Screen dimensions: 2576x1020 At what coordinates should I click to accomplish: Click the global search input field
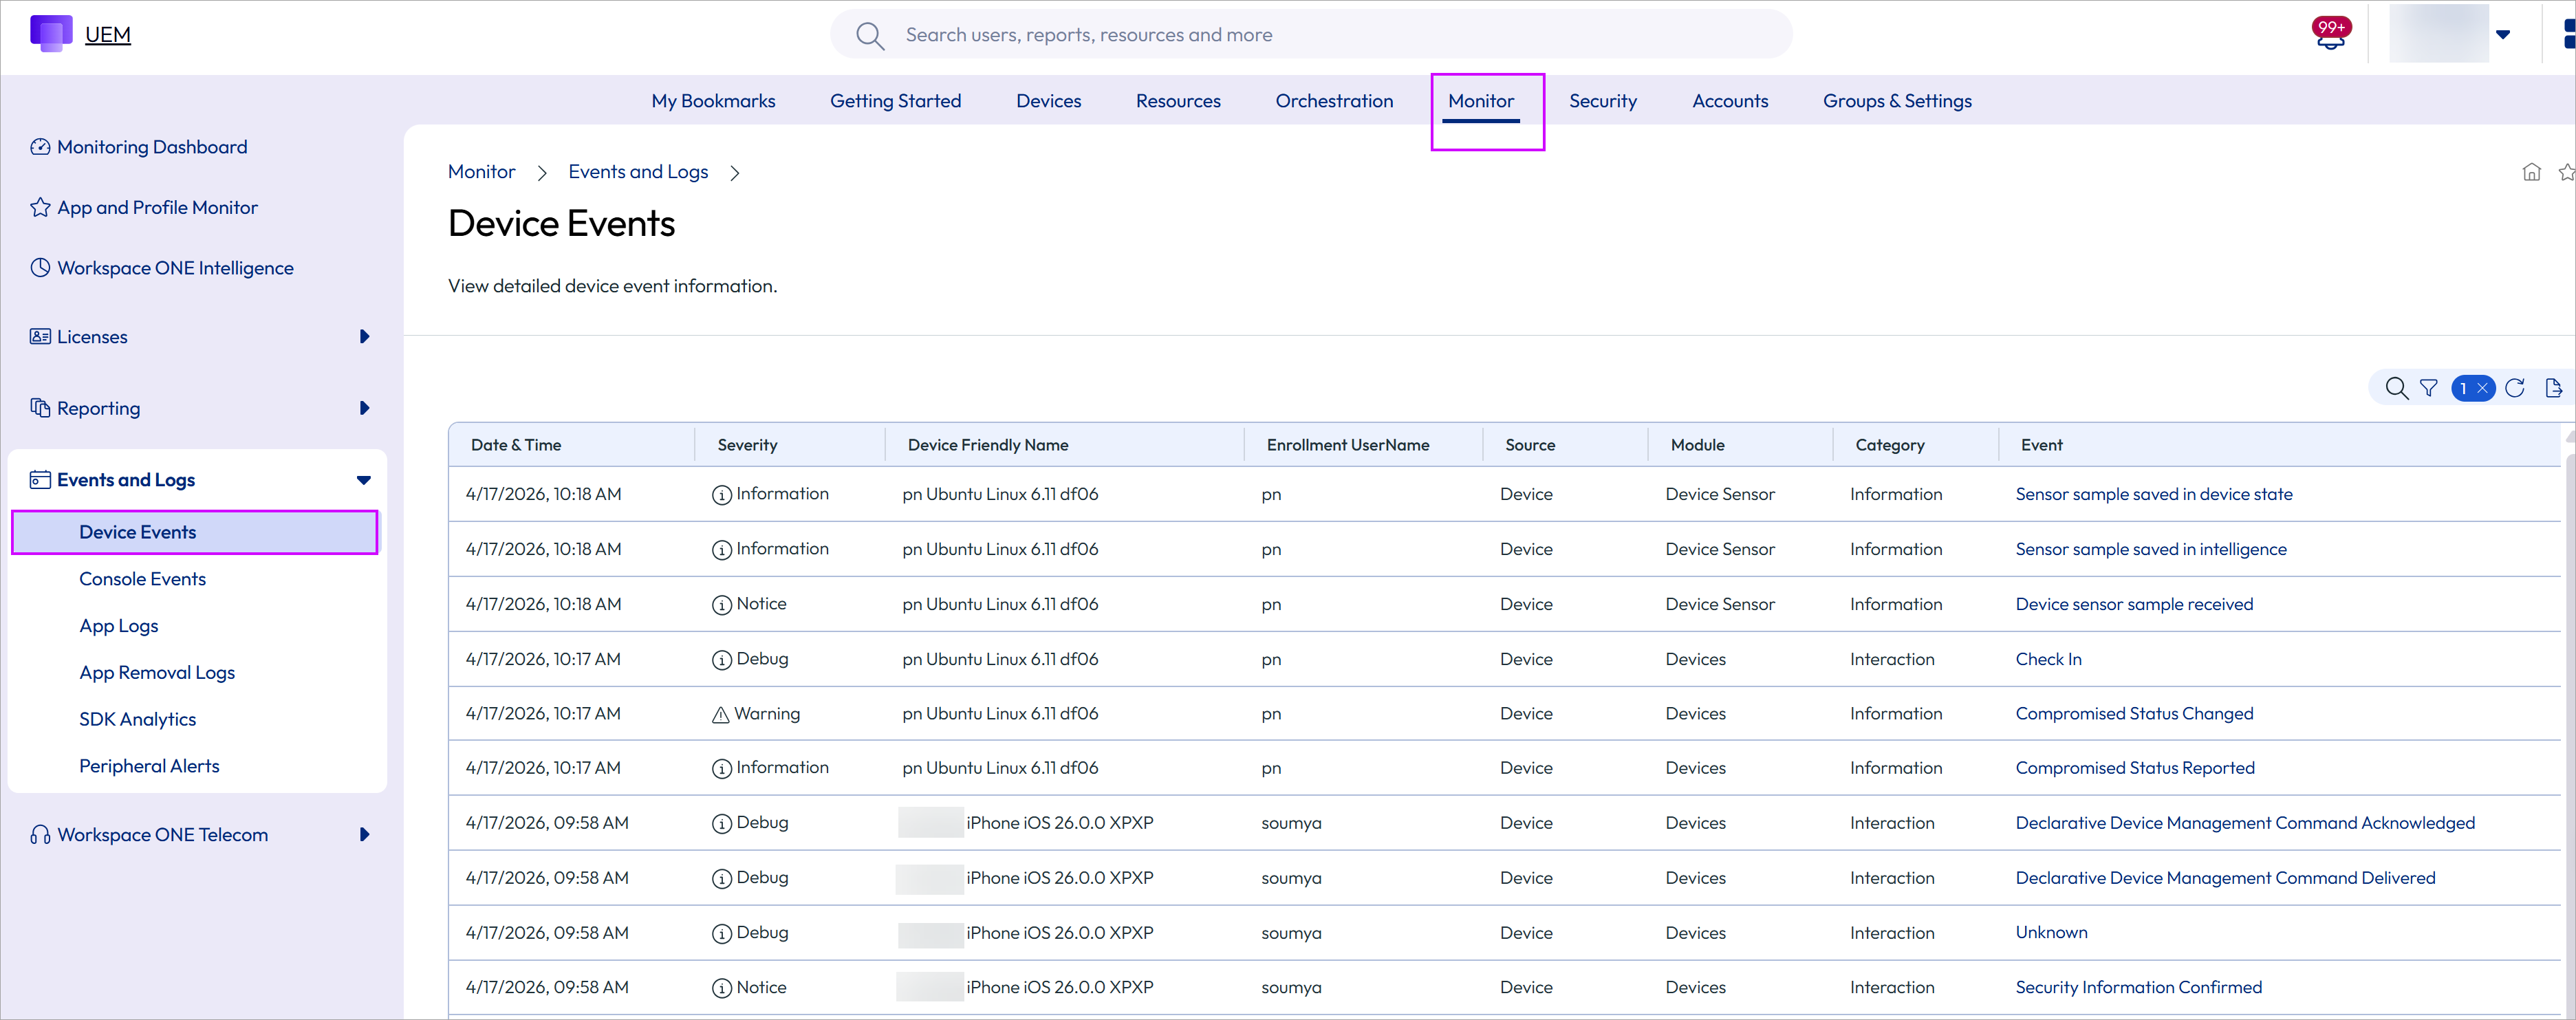[1310, 35]
